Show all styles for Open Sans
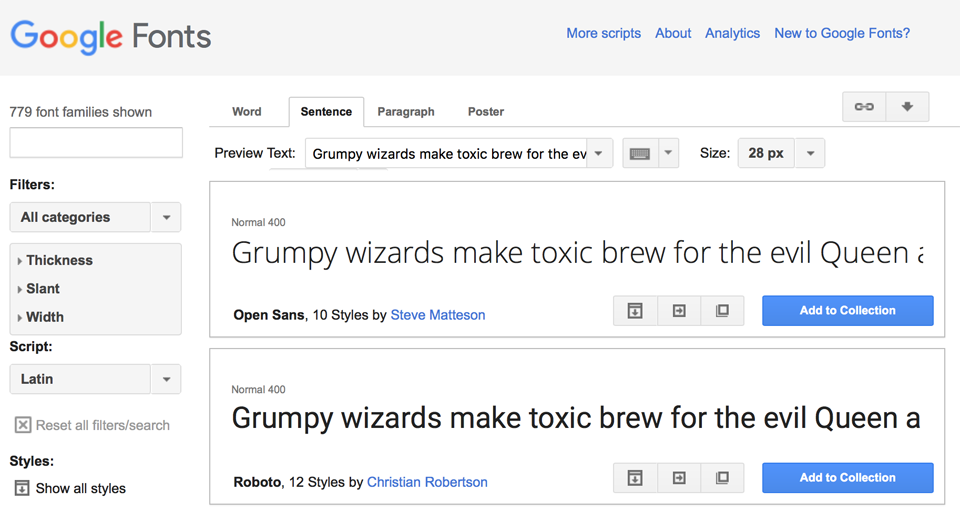960x511 pixels. point(636,311)
